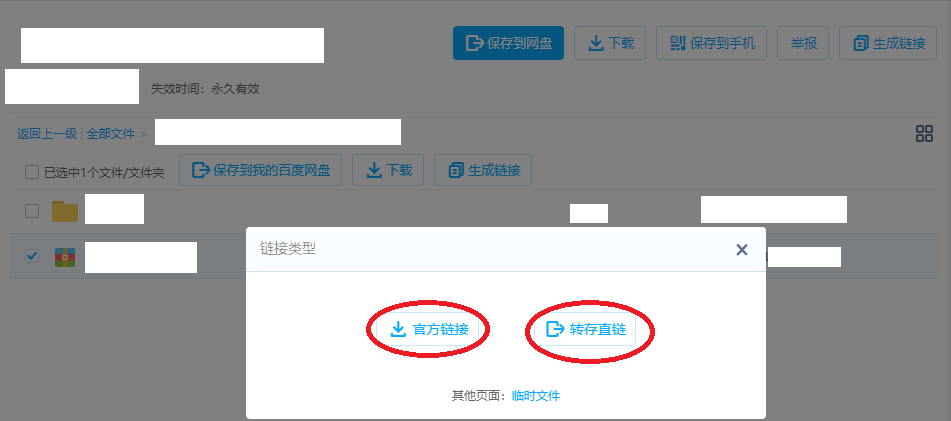The image size is (951, 421).
Task: Open the yellow folder icon
Action: click(x=65, y=210)
